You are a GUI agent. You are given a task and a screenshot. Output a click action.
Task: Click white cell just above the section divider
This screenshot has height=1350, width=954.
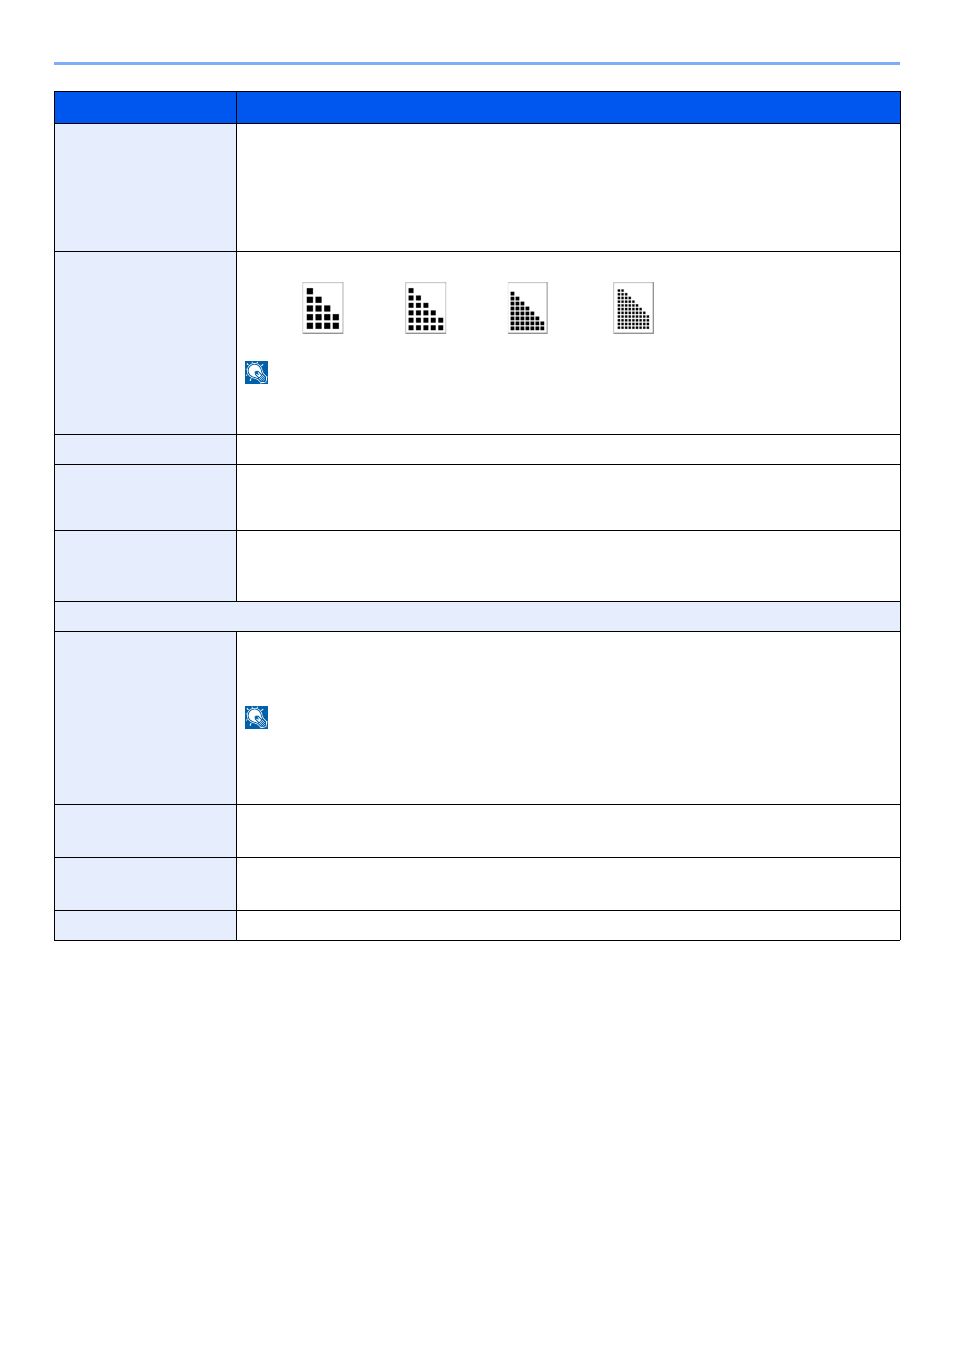click(x=568, y=566)
